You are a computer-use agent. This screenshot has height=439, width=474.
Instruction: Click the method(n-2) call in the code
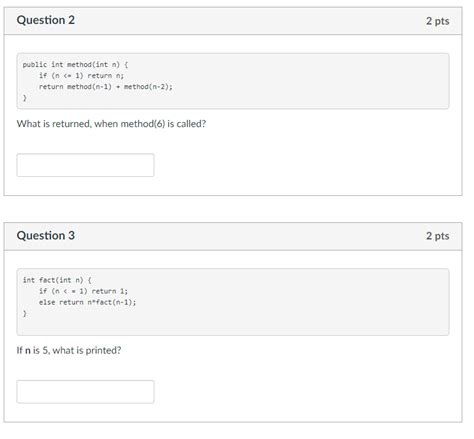147,87
